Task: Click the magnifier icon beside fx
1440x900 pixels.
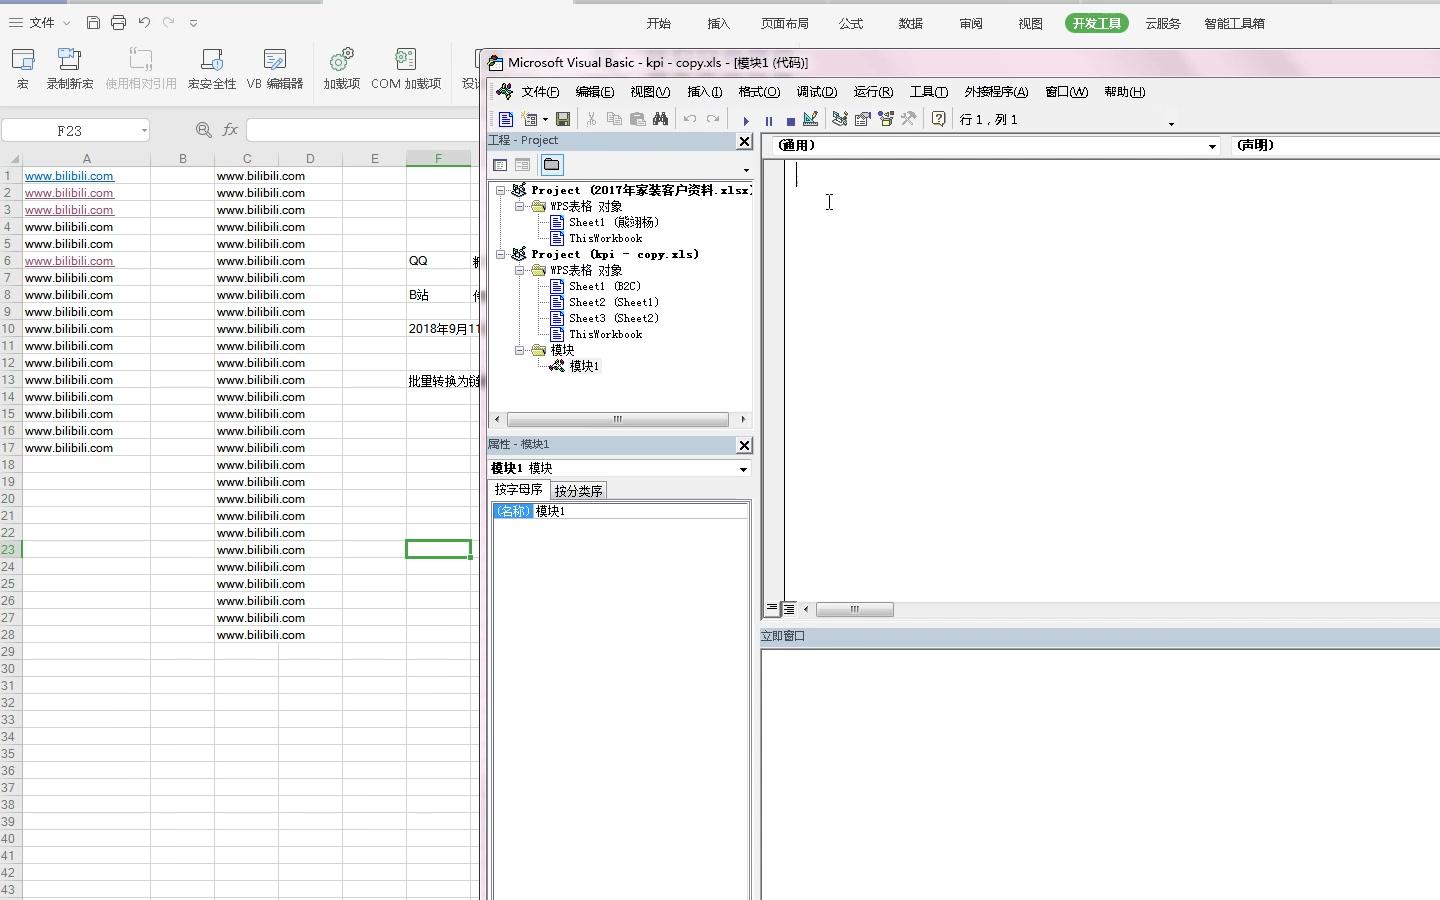Action: point(203,130)
